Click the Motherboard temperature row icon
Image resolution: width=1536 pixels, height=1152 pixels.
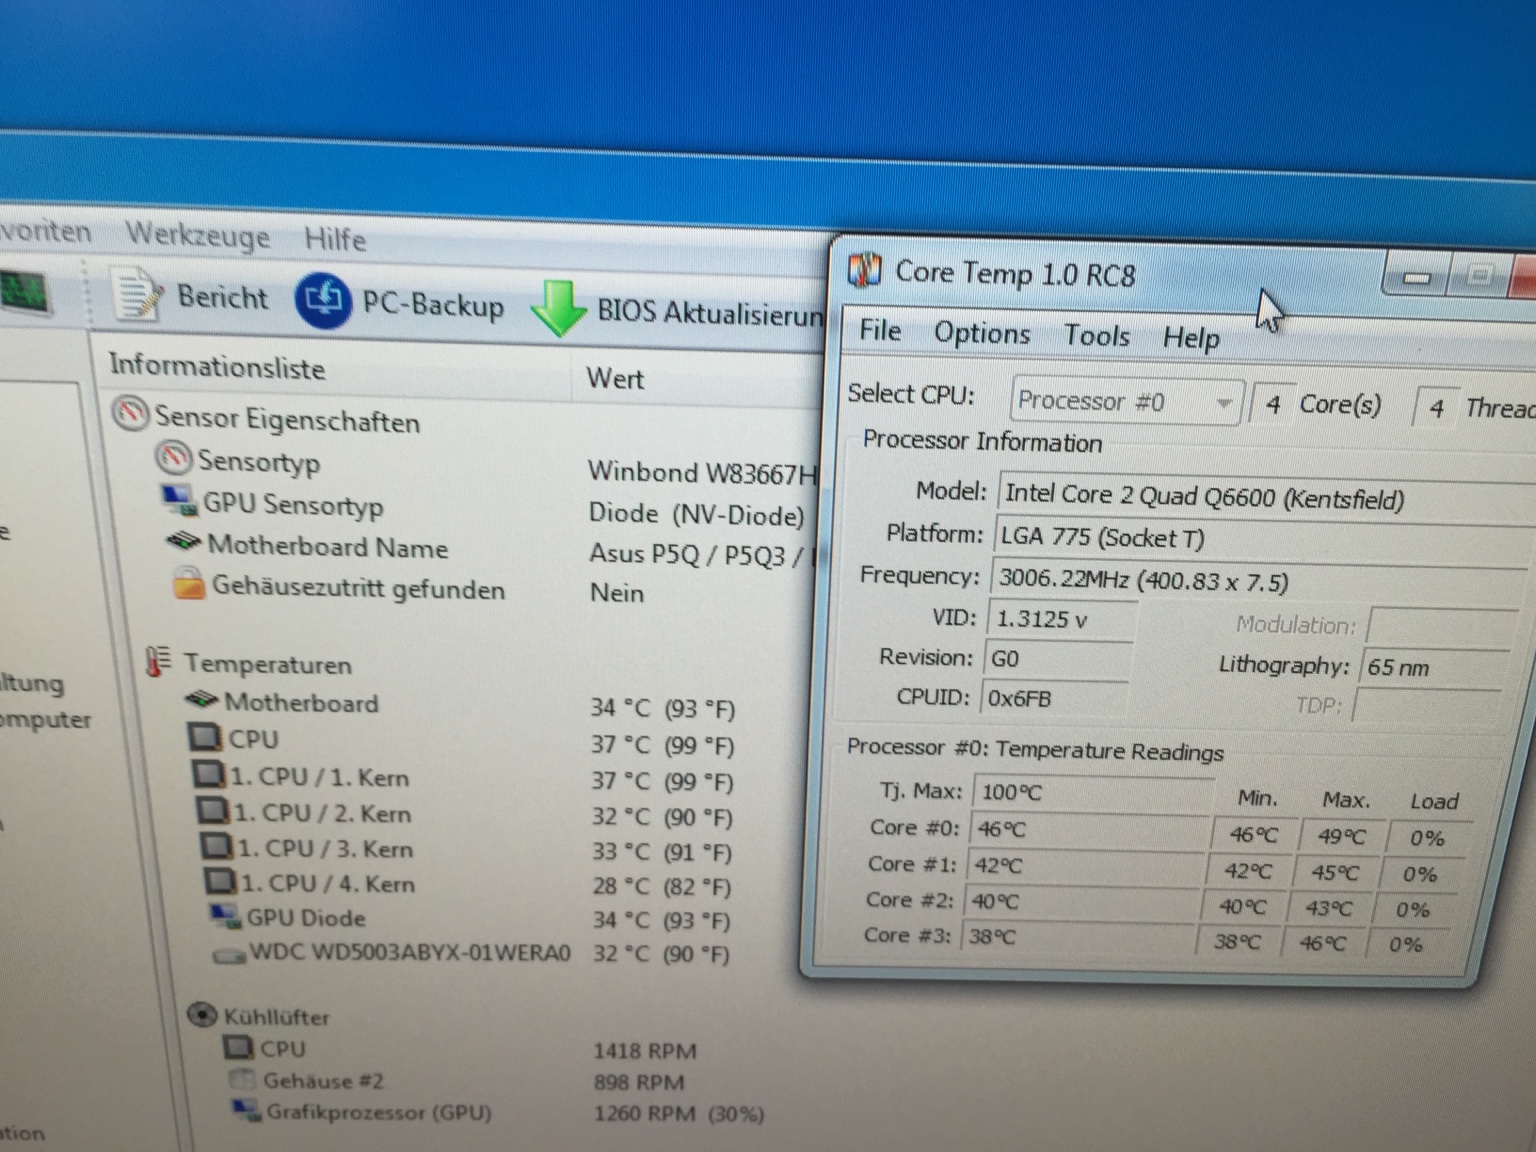tap(201, 701)
